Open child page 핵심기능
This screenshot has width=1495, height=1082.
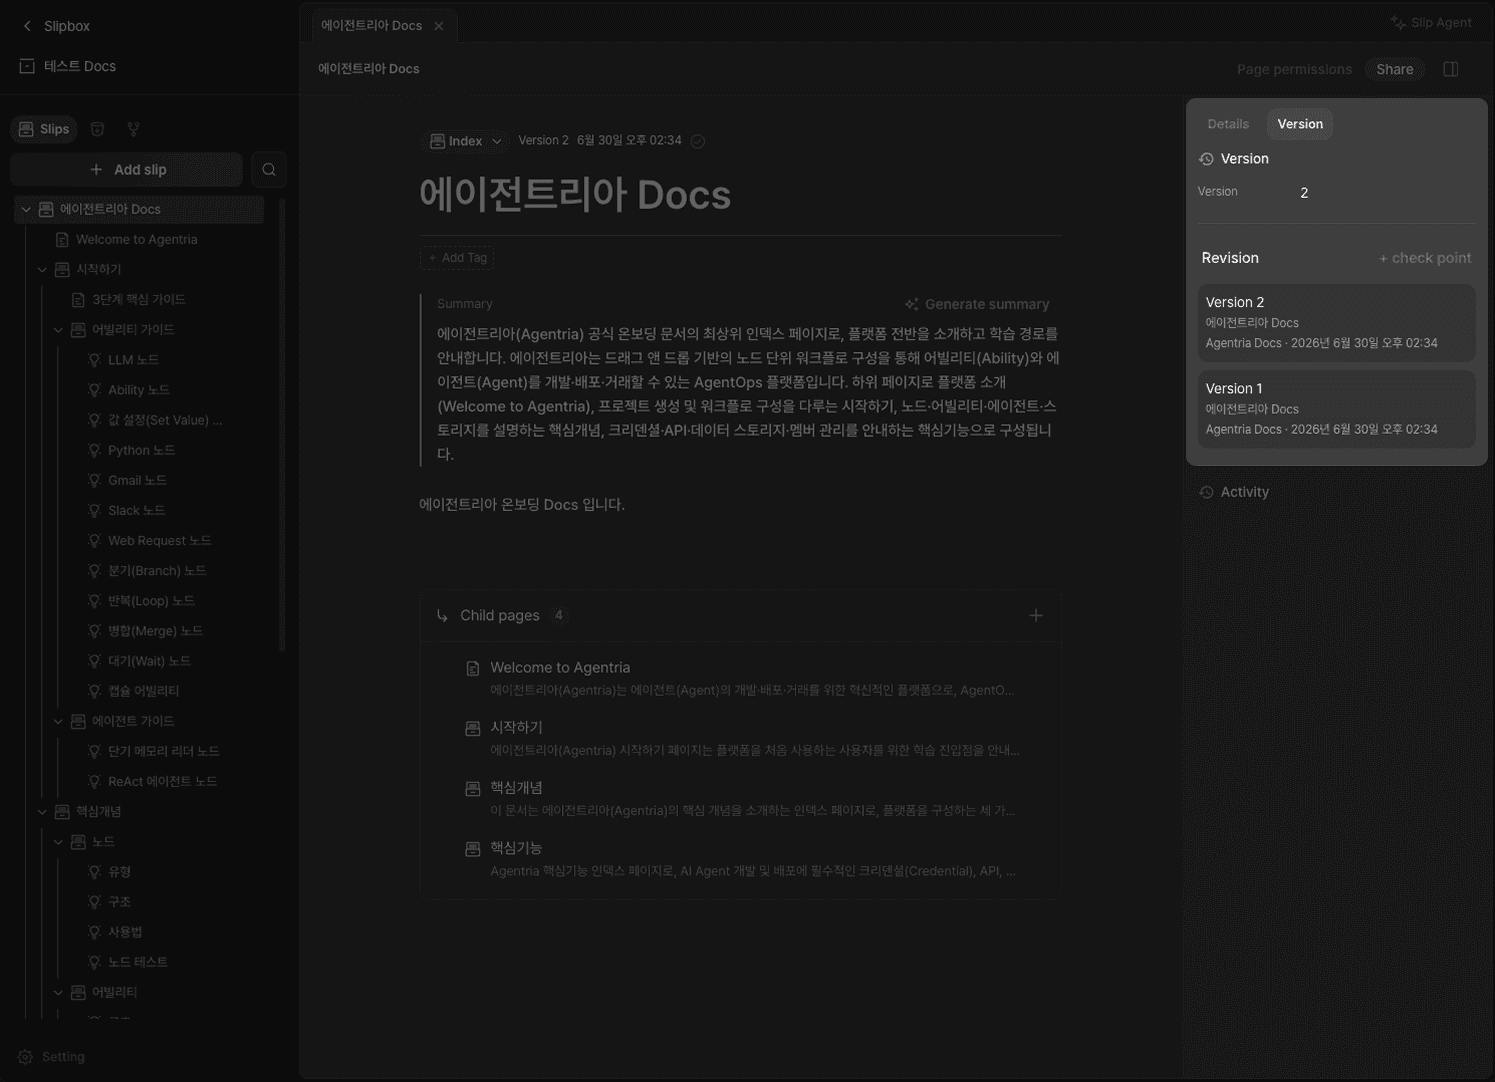(740, 859)
